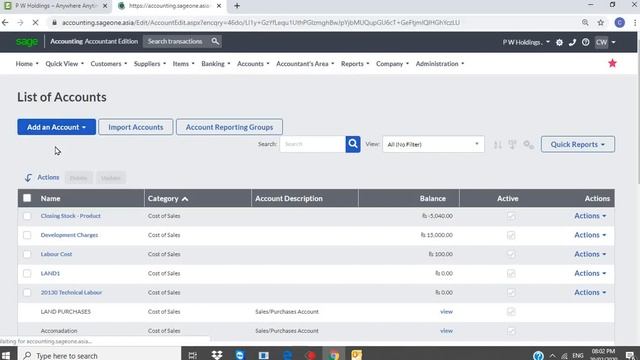640x360 pixels.
Task: Open Chrome profile avatar
Action: tap(619, 23)
